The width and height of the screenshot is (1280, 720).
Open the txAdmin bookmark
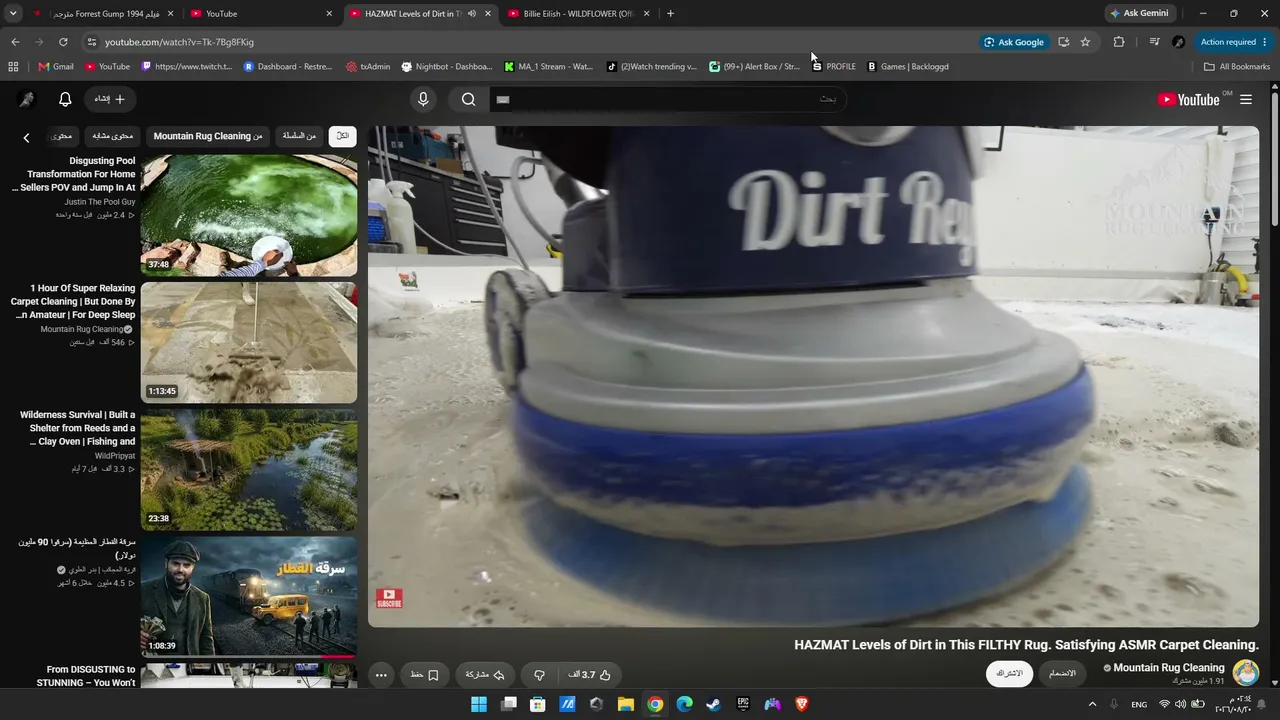[x=368, y=67]
